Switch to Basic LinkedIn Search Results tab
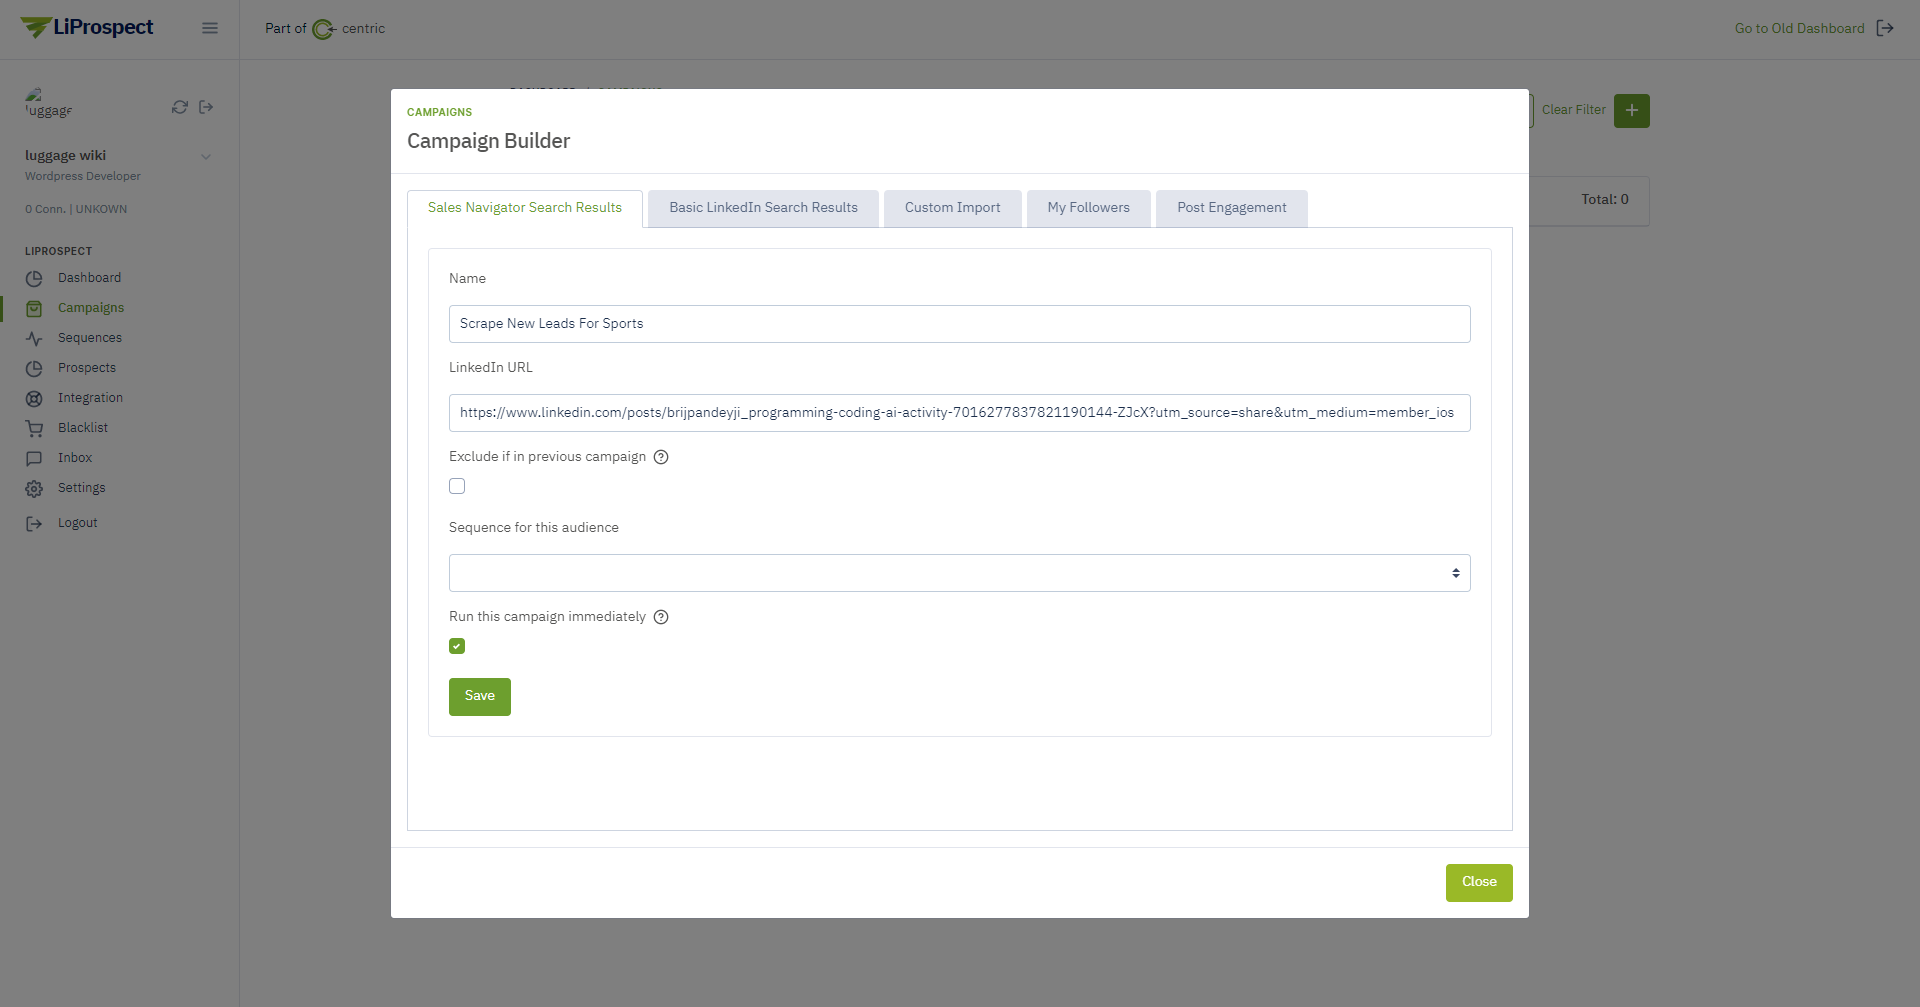1920x1007 pixels. 763,208
